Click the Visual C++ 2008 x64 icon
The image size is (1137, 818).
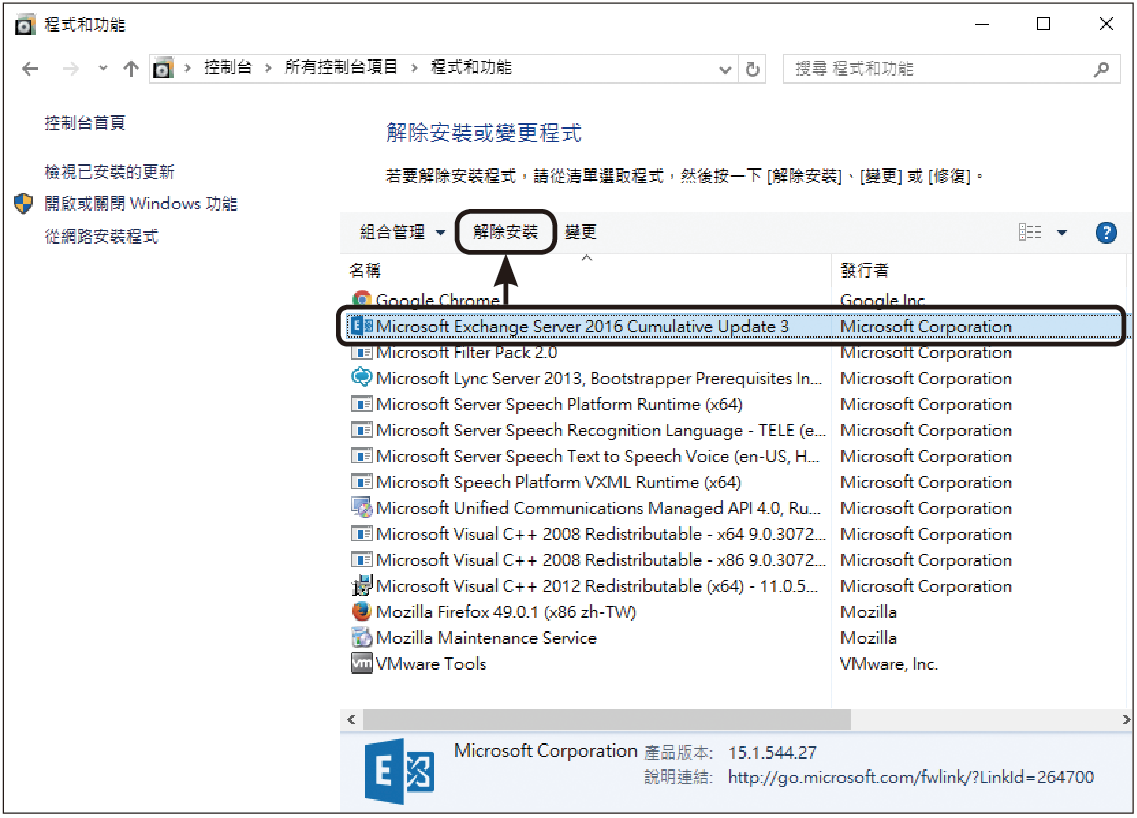361,534
